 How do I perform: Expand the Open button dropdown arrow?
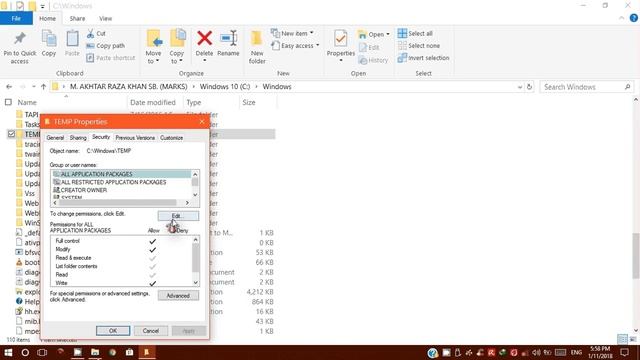pos(388,34)
